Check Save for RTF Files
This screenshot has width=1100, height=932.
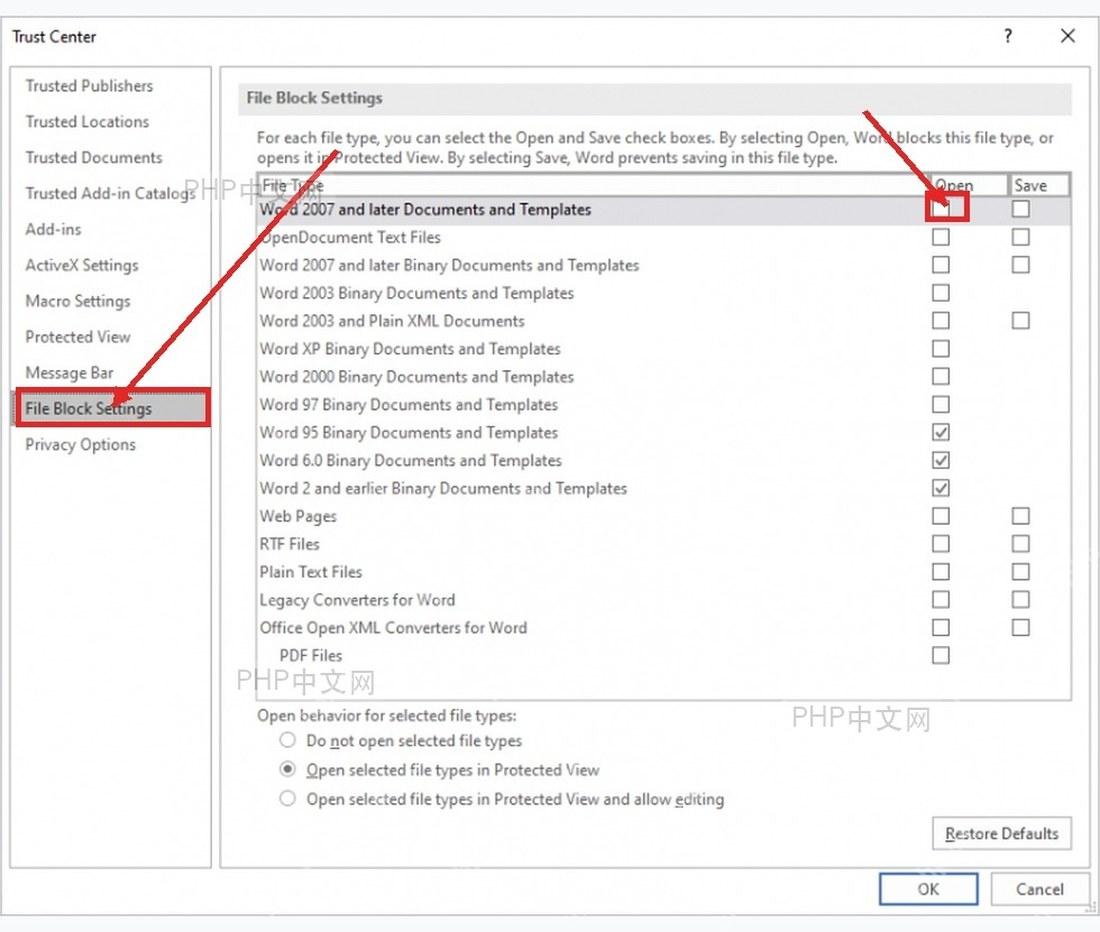pos(1021,544)
